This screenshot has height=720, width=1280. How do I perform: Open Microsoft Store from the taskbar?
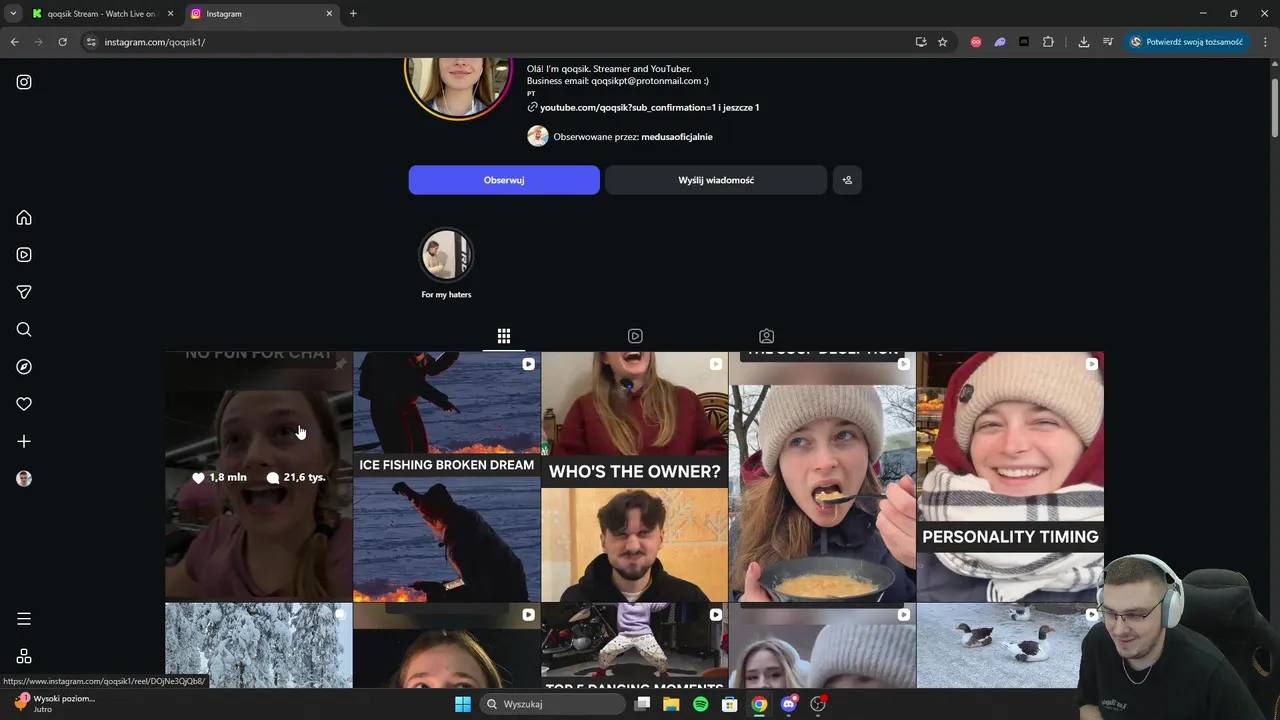[730, 704]
